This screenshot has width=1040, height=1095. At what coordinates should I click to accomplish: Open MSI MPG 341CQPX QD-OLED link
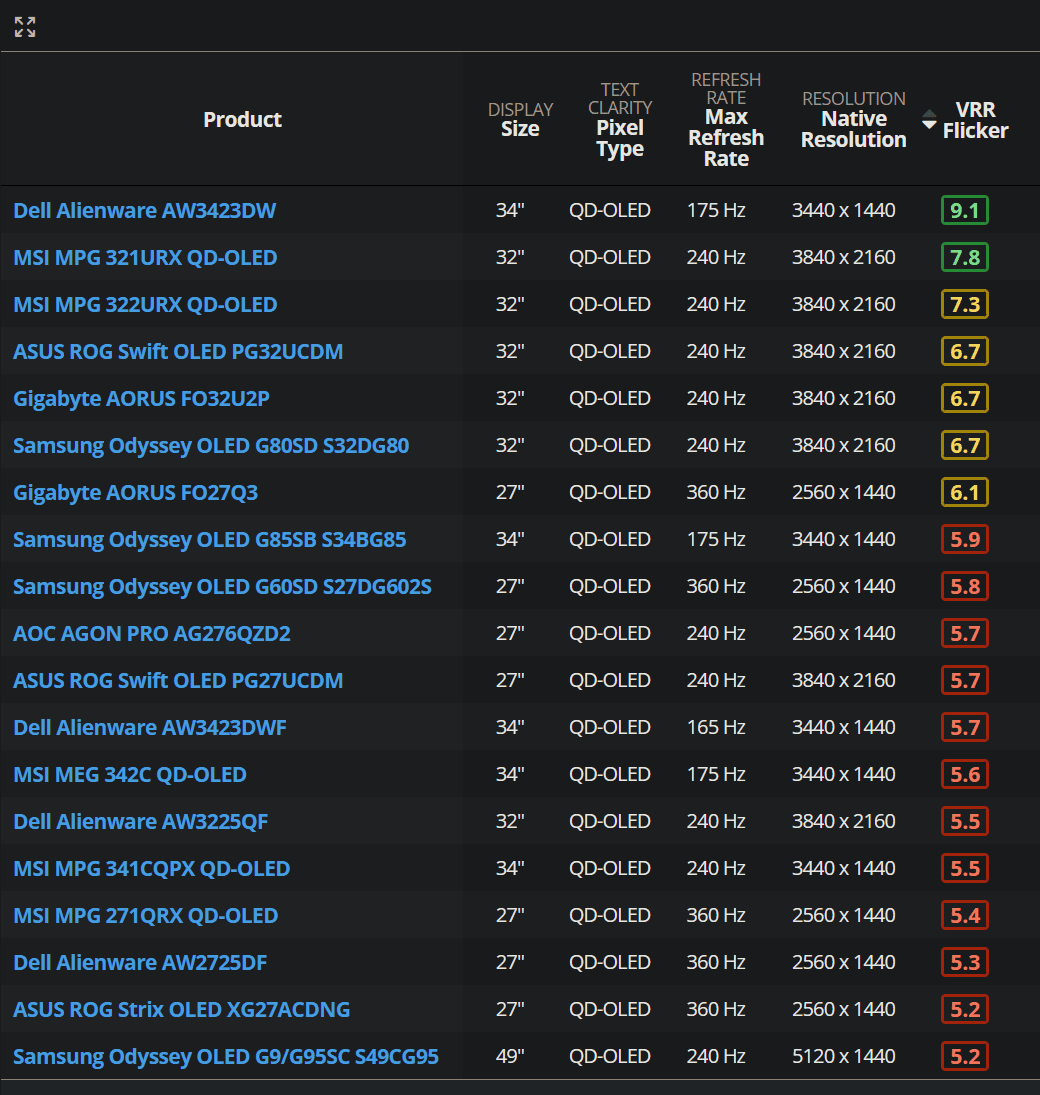tap(152, 869)
